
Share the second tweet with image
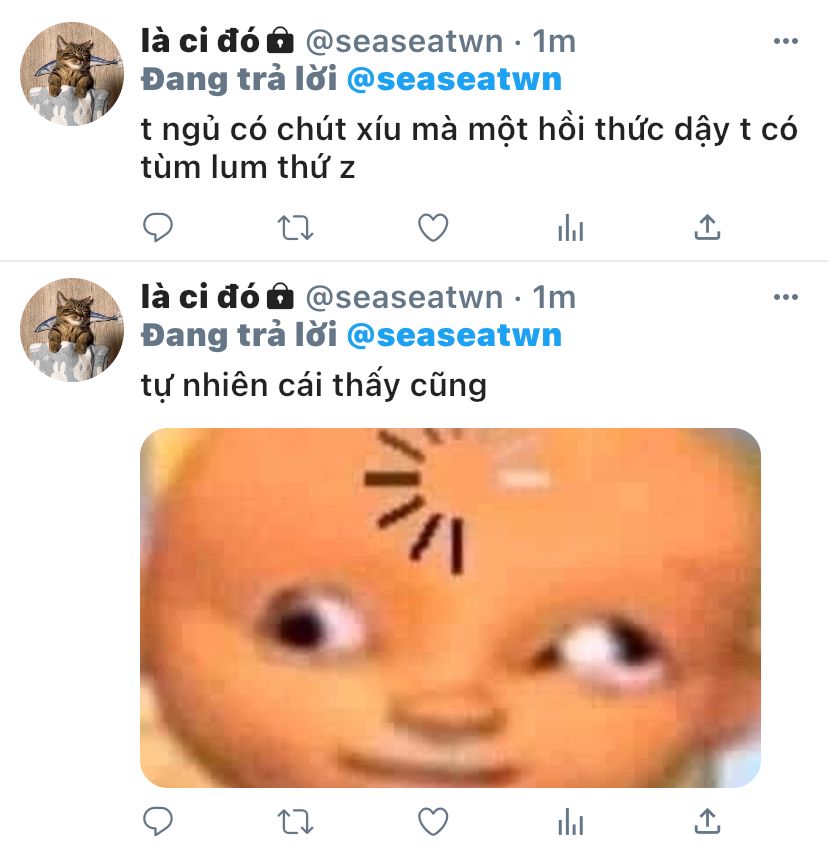(707, 820)
